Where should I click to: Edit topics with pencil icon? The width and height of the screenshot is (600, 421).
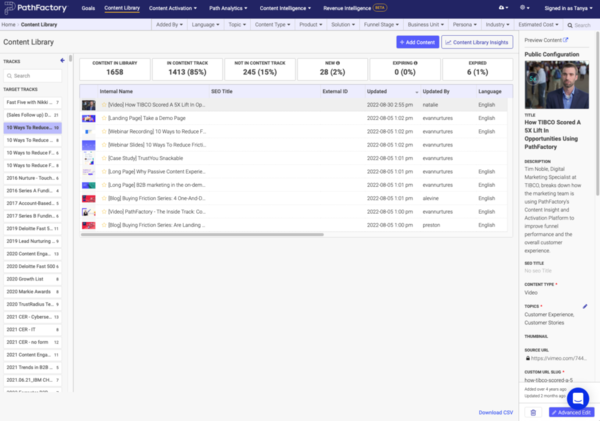[585, 306]
